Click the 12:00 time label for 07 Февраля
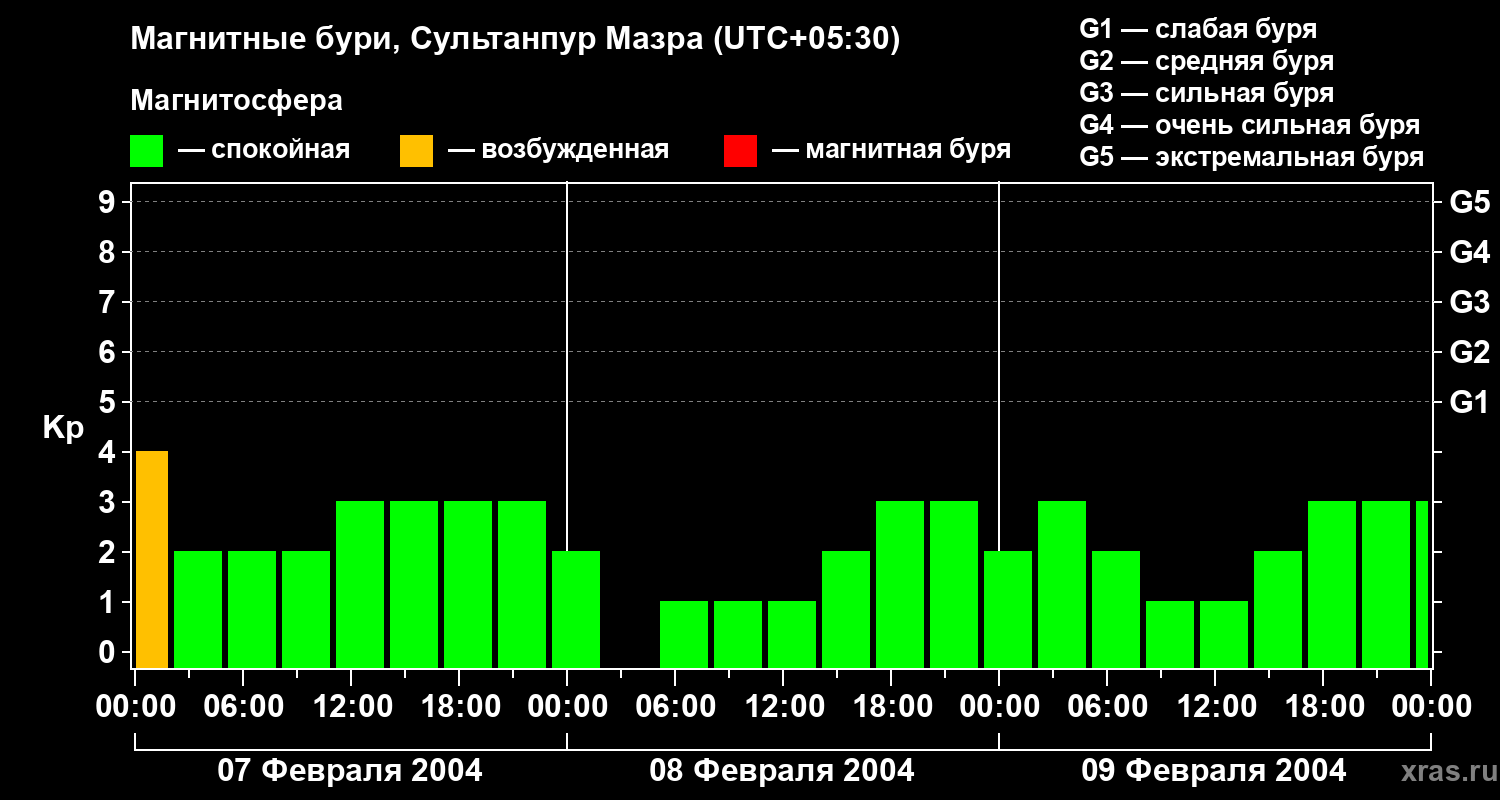Image resolution: width=1500 pixels, height=800 pixels. pyautogui.click(x=351, y=707)
